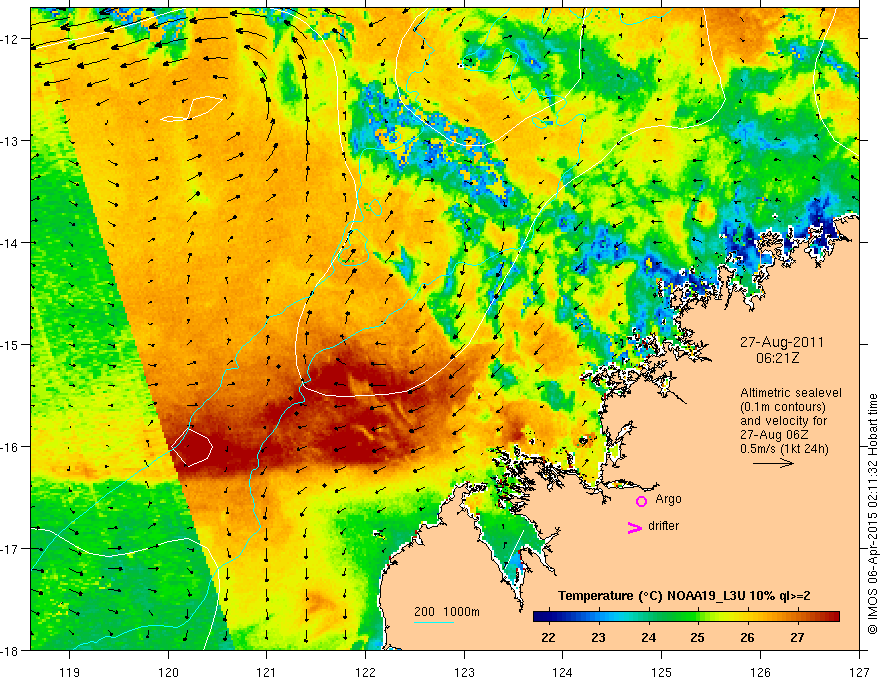The height and width of the screenshot is (680, 880).
Task: Click the cyan isobath legend line under 200 1000m
Action: [433, 622]
